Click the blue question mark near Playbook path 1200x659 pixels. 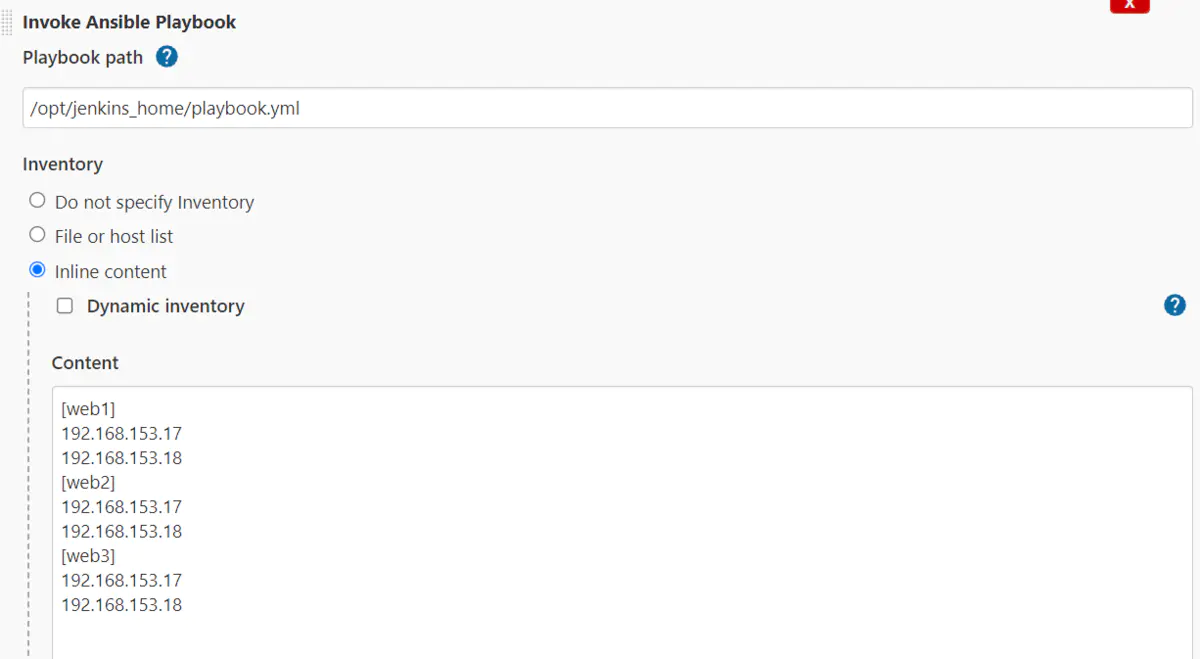tap(166, 57)
